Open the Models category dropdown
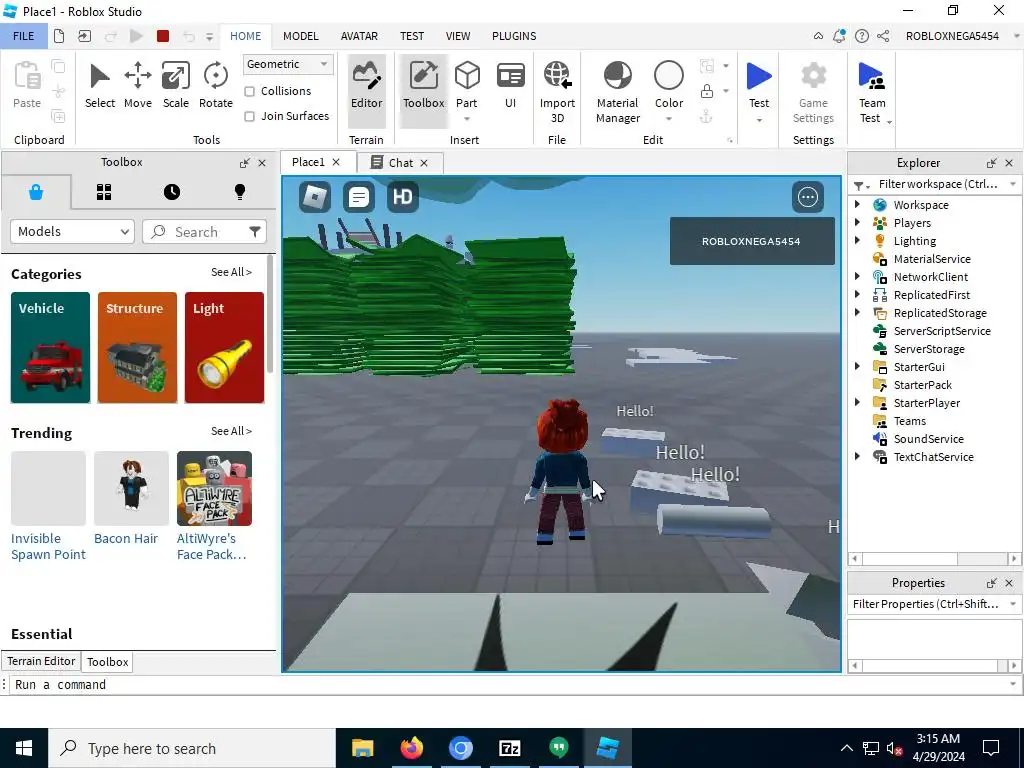The height and width of the screenshot is (768, 1024). click(72, 231)
